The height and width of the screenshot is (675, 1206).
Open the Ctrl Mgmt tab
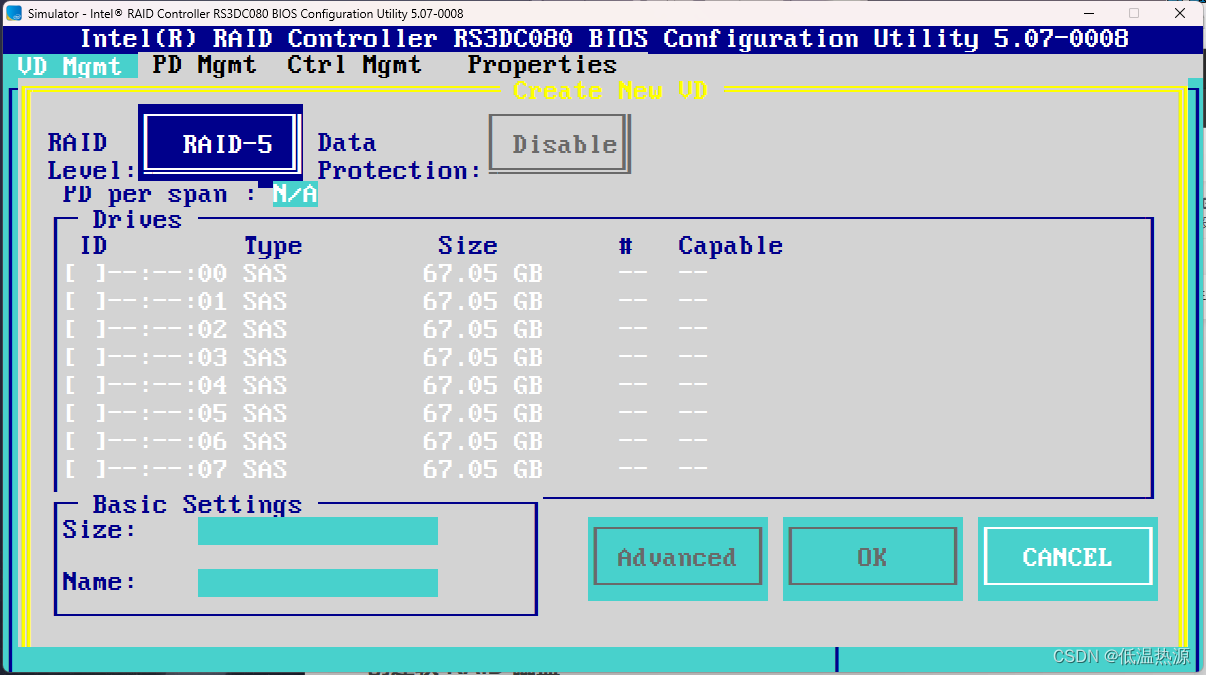351,65
